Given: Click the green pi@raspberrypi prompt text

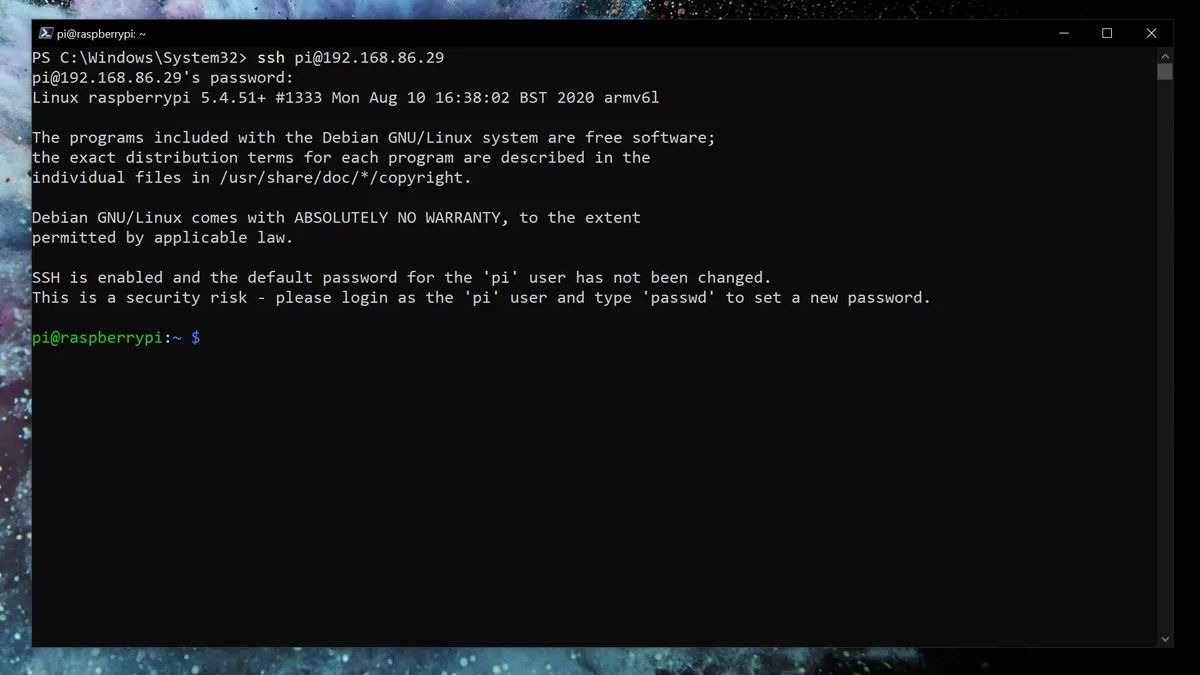Looking at the screenshot, I should tap(95, 337).
